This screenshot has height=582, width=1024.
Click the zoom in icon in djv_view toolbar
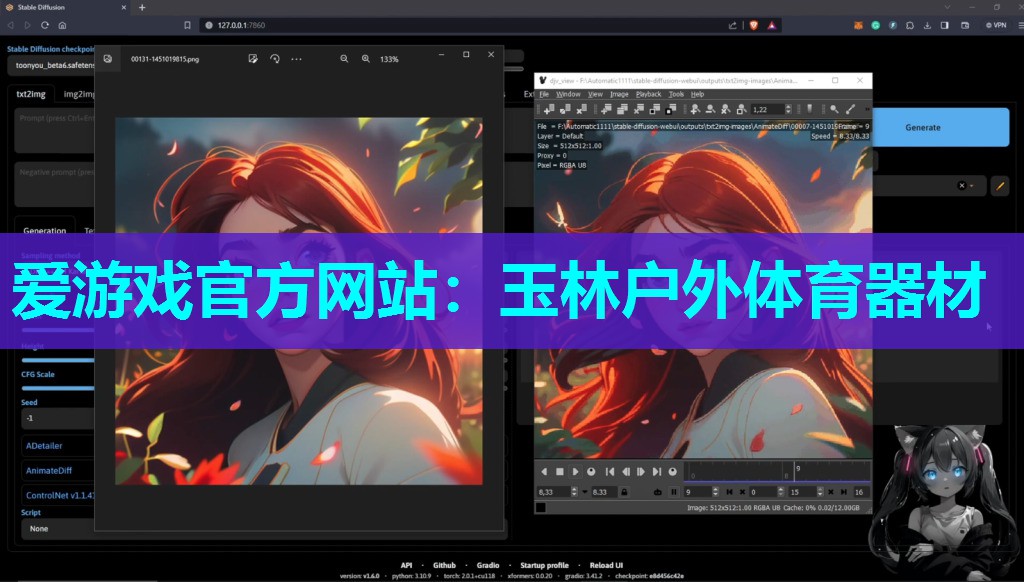[695, 109]
